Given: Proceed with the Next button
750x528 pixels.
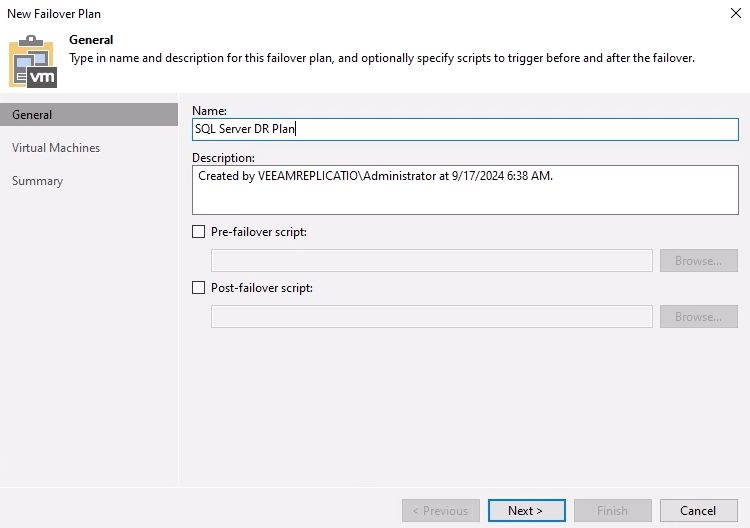Looking at the screenshot, I should pos(526,511).
